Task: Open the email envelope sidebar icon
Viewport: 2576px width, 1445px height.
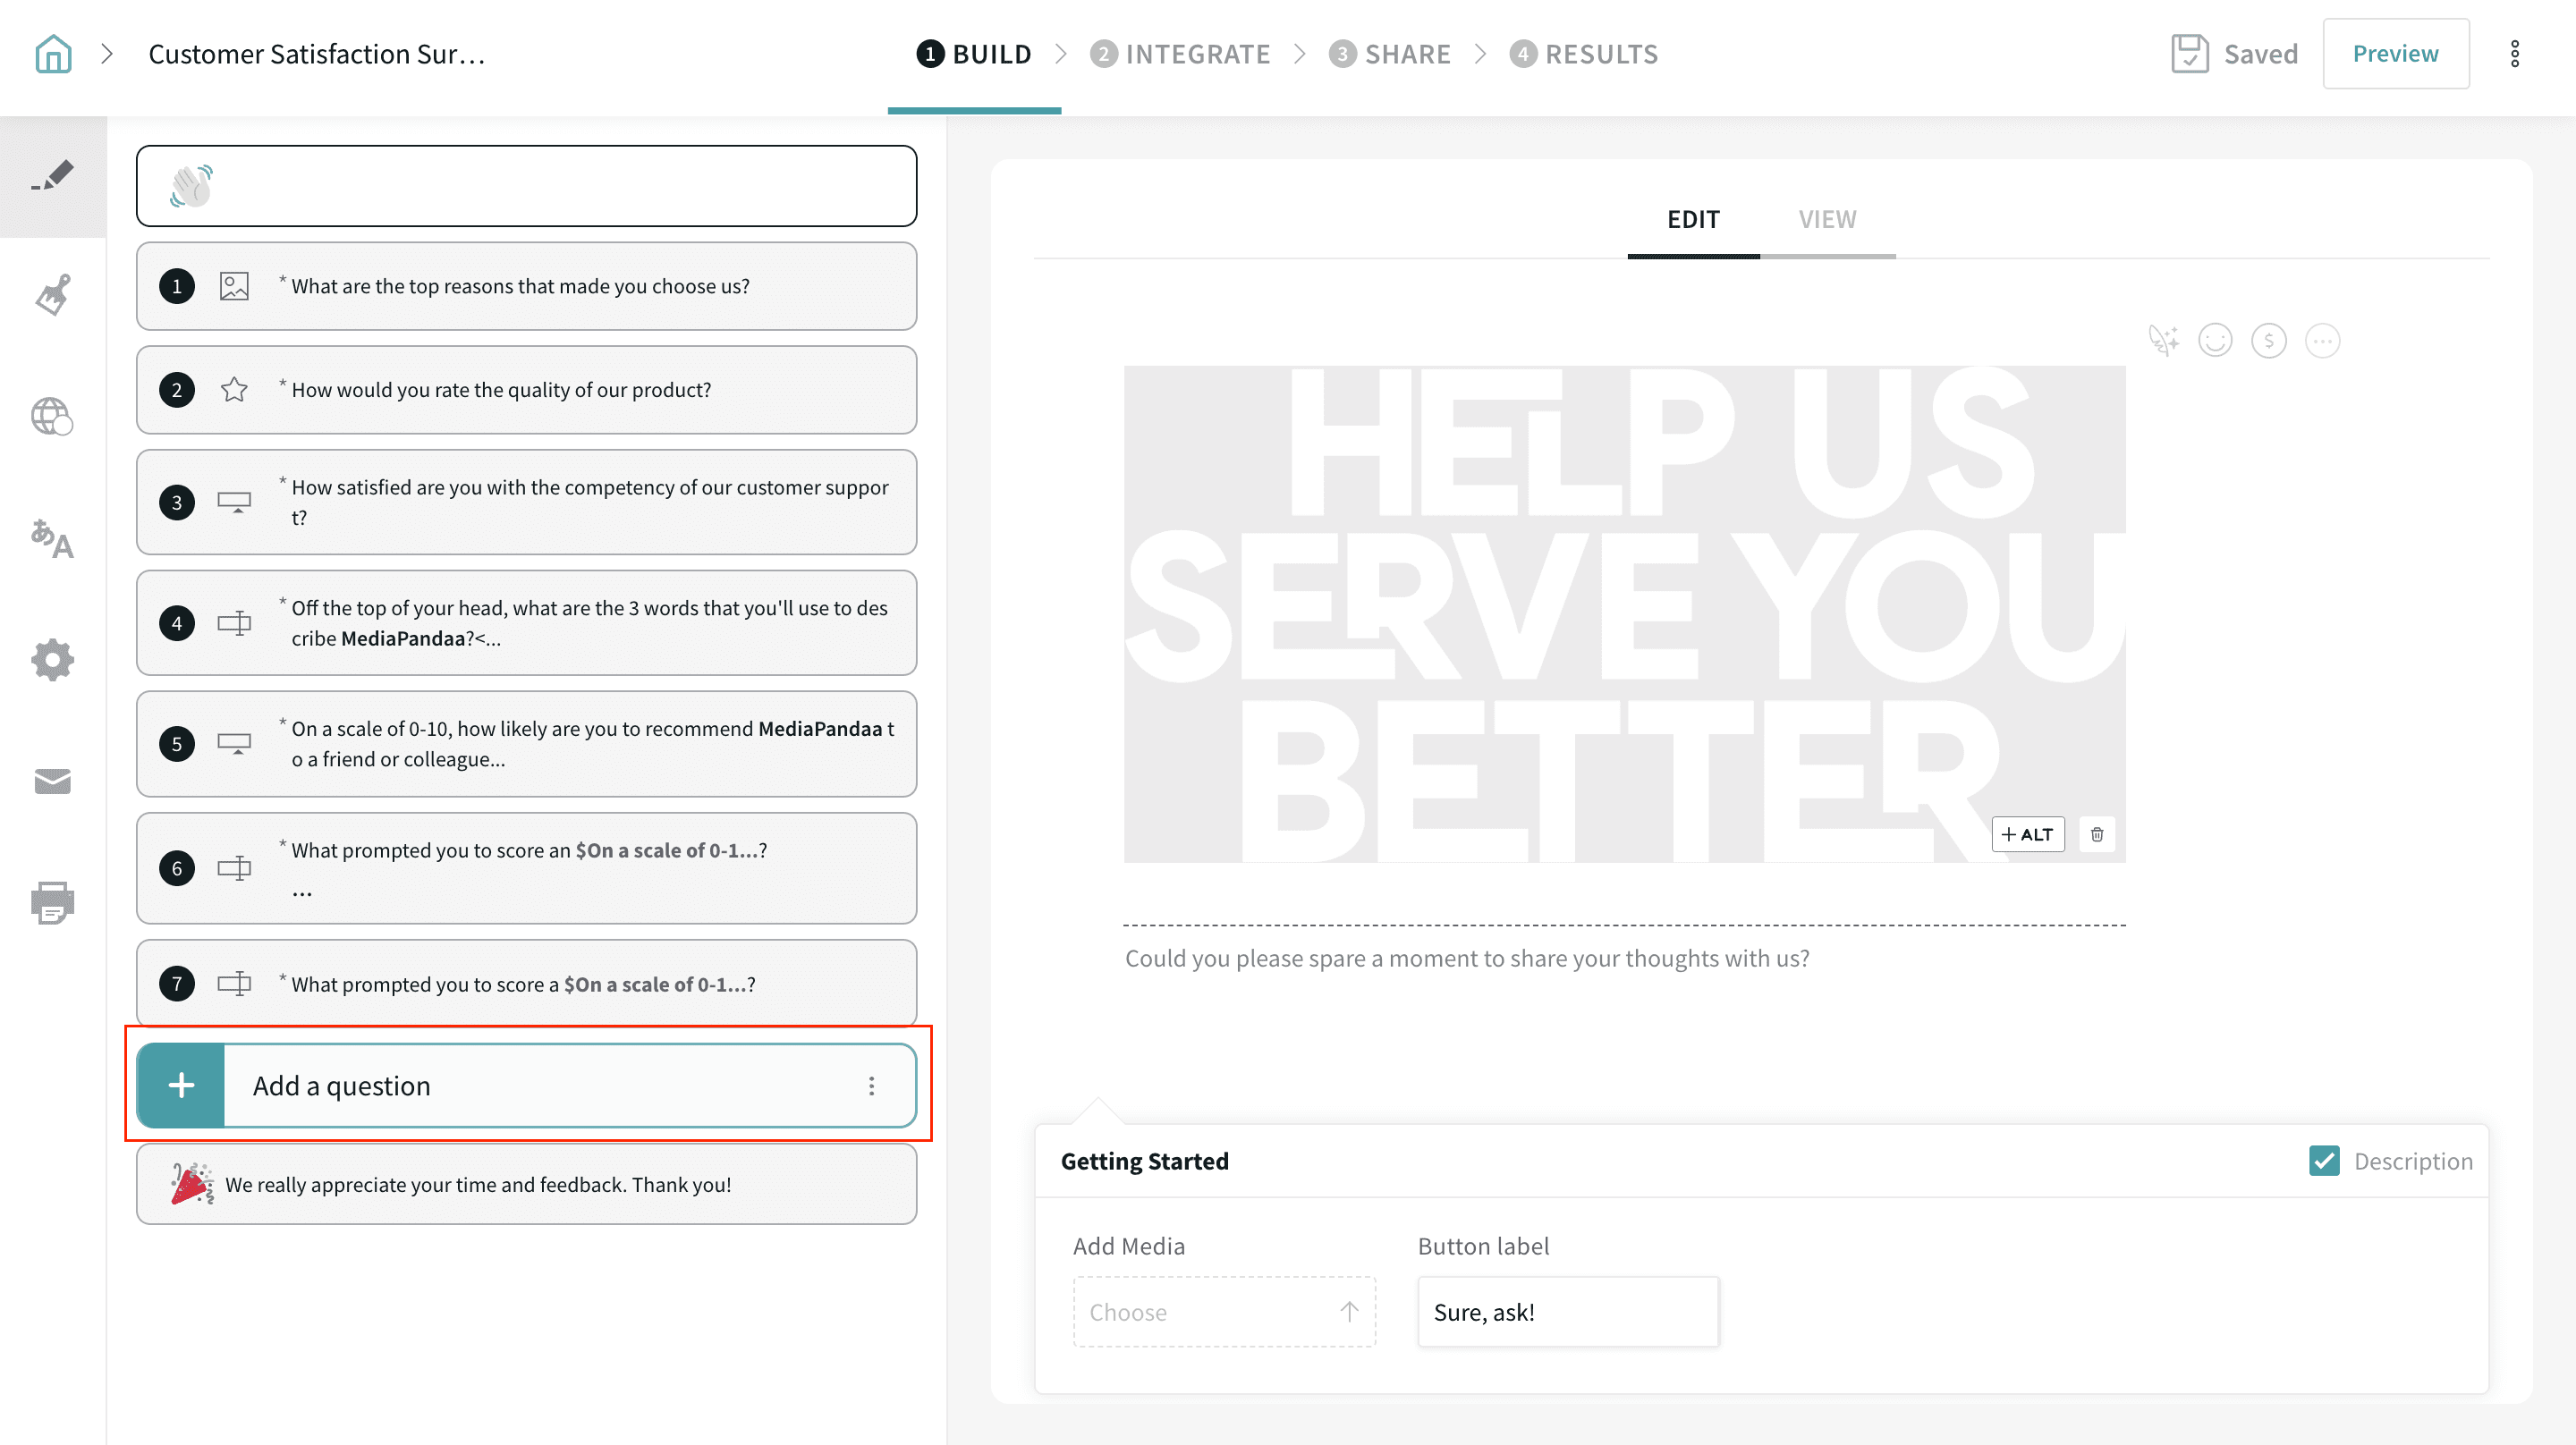Action: pos(53,781)
